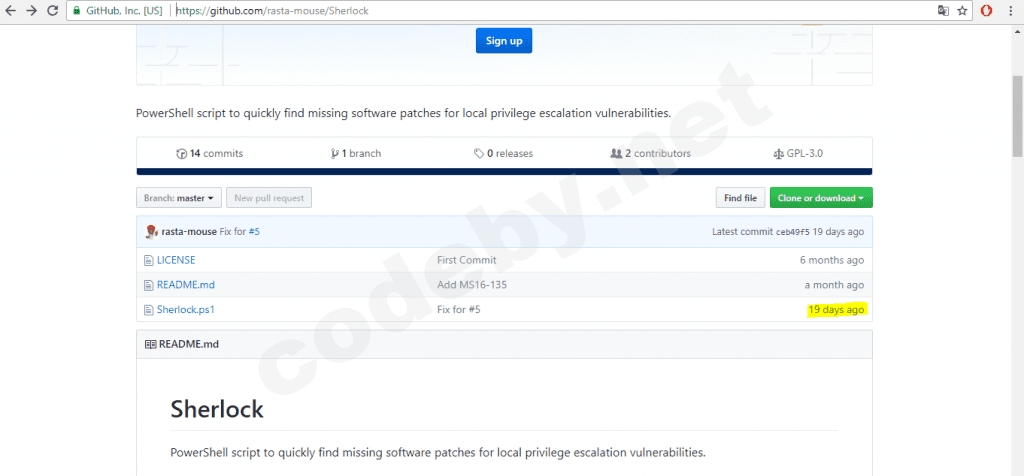Viewport: 1024px width, 476px height.
Task: Click the Find file button
Action: click(x=741, y=198)
